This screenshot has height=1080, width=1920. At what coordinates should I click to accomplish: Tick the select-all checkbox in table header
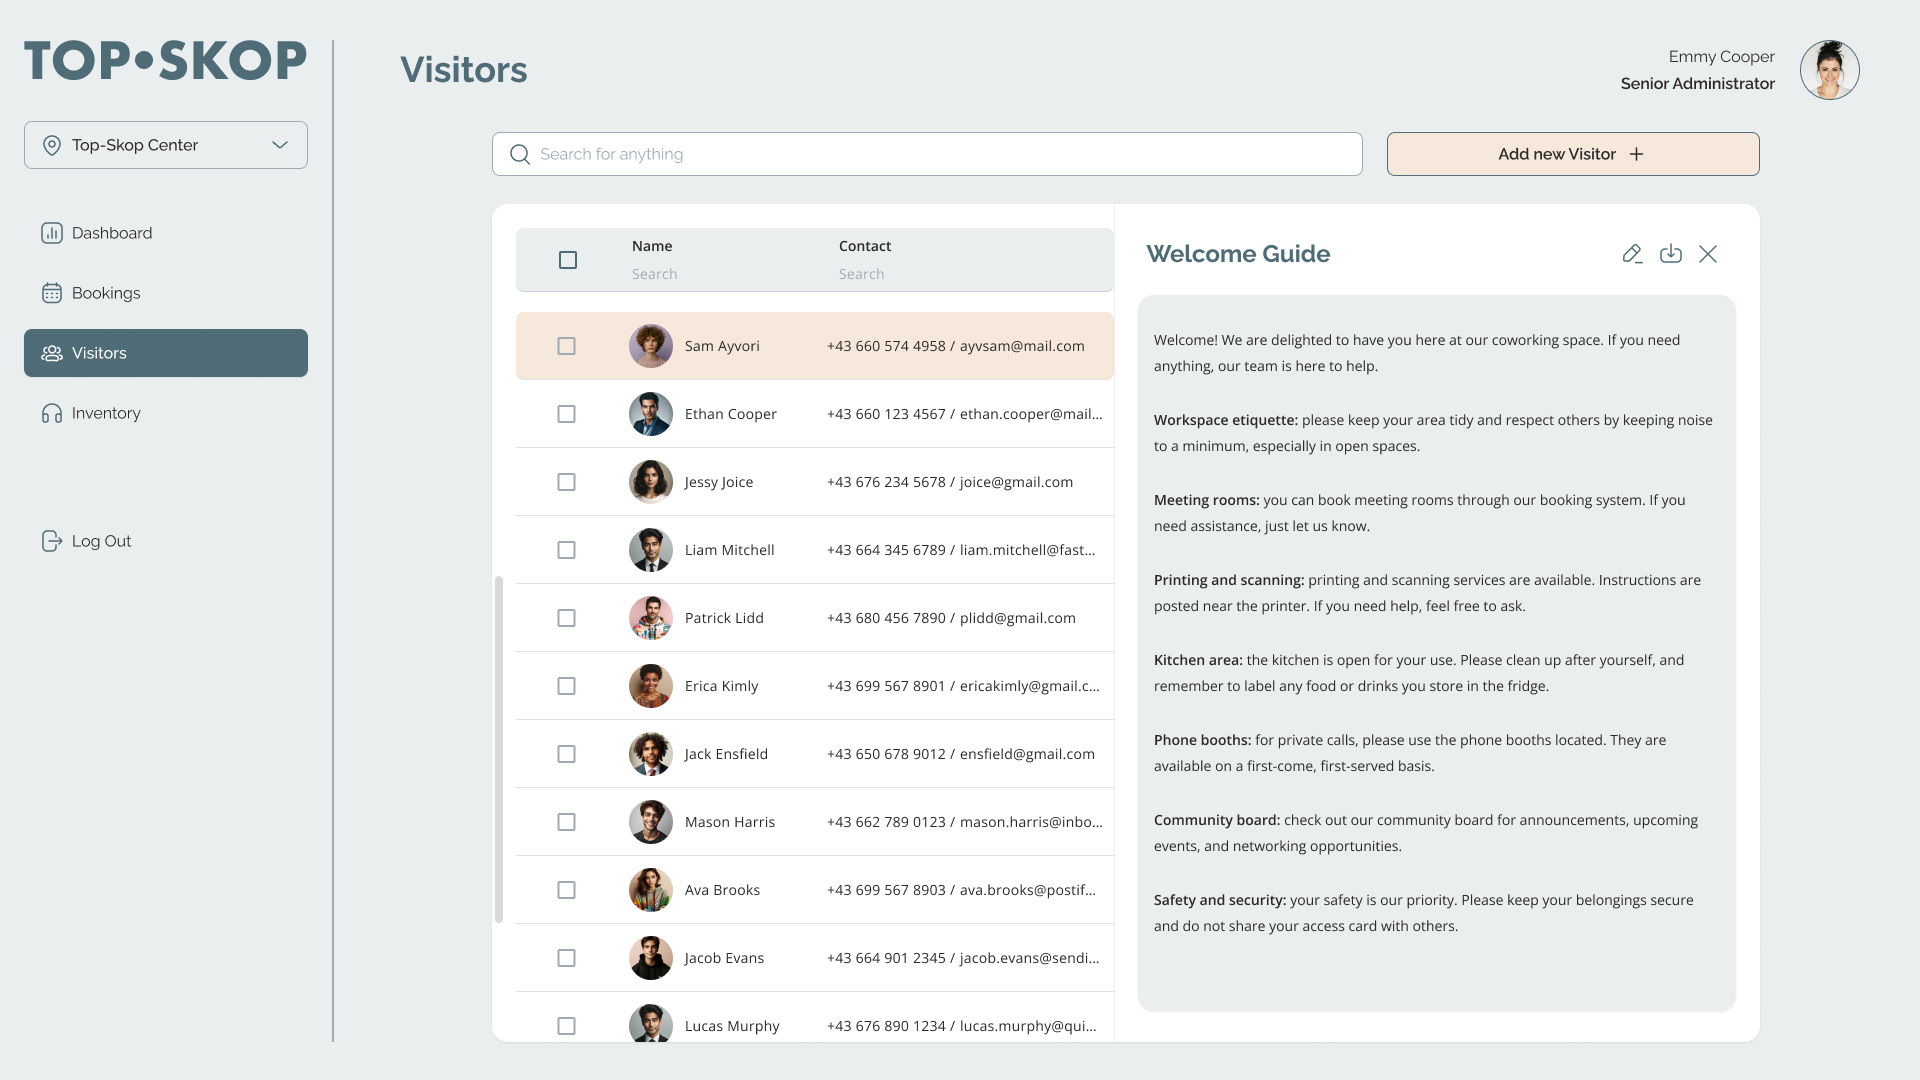[x=568, y=260]
